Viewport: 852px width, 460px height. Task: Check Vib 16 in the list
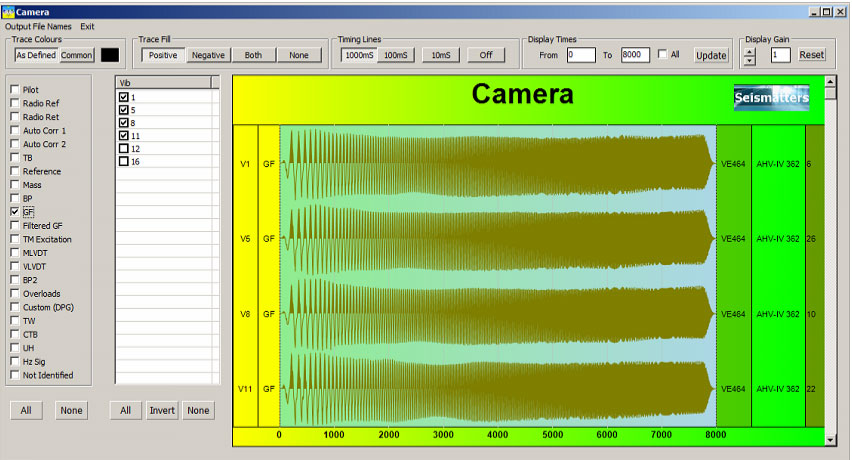(123, 161)
